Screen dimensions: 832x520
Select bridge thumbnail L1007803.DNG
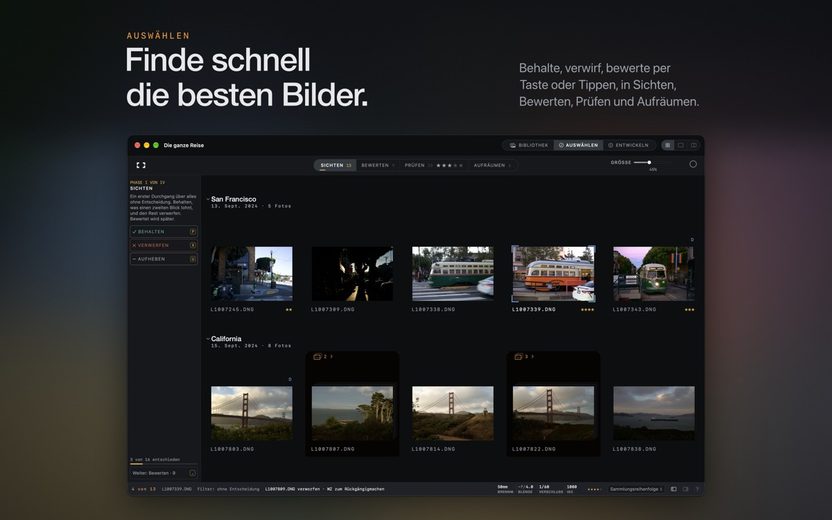pos(252,413)
